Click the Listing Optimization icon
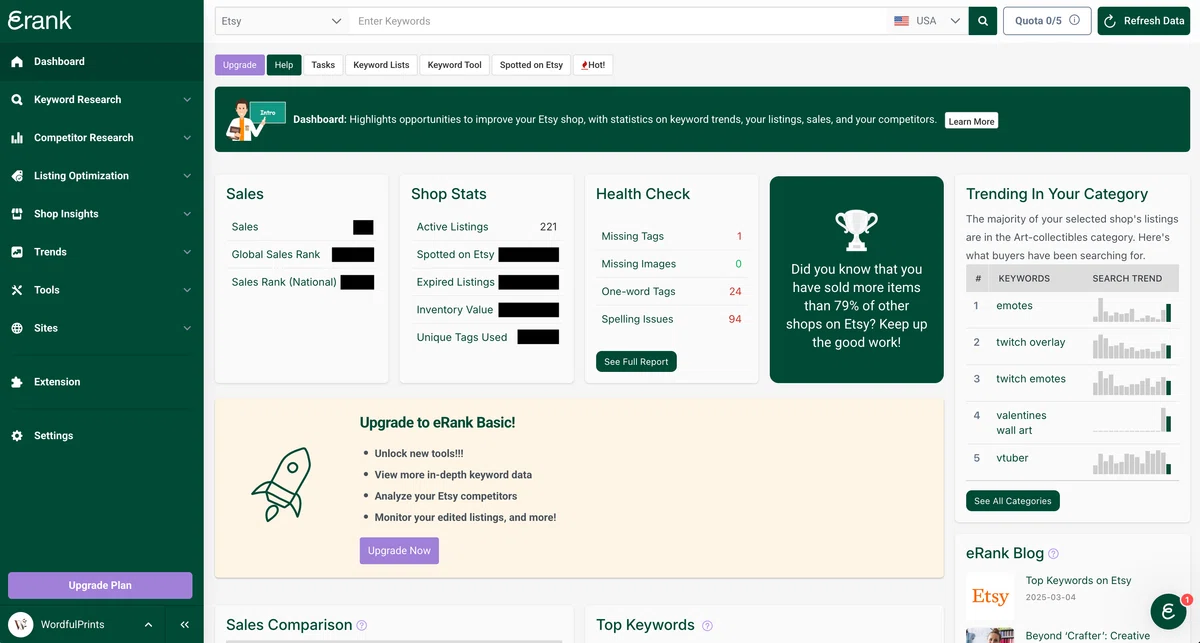Image resolution: width=1200 pixels, height=643 pixels. pos(16,176)
